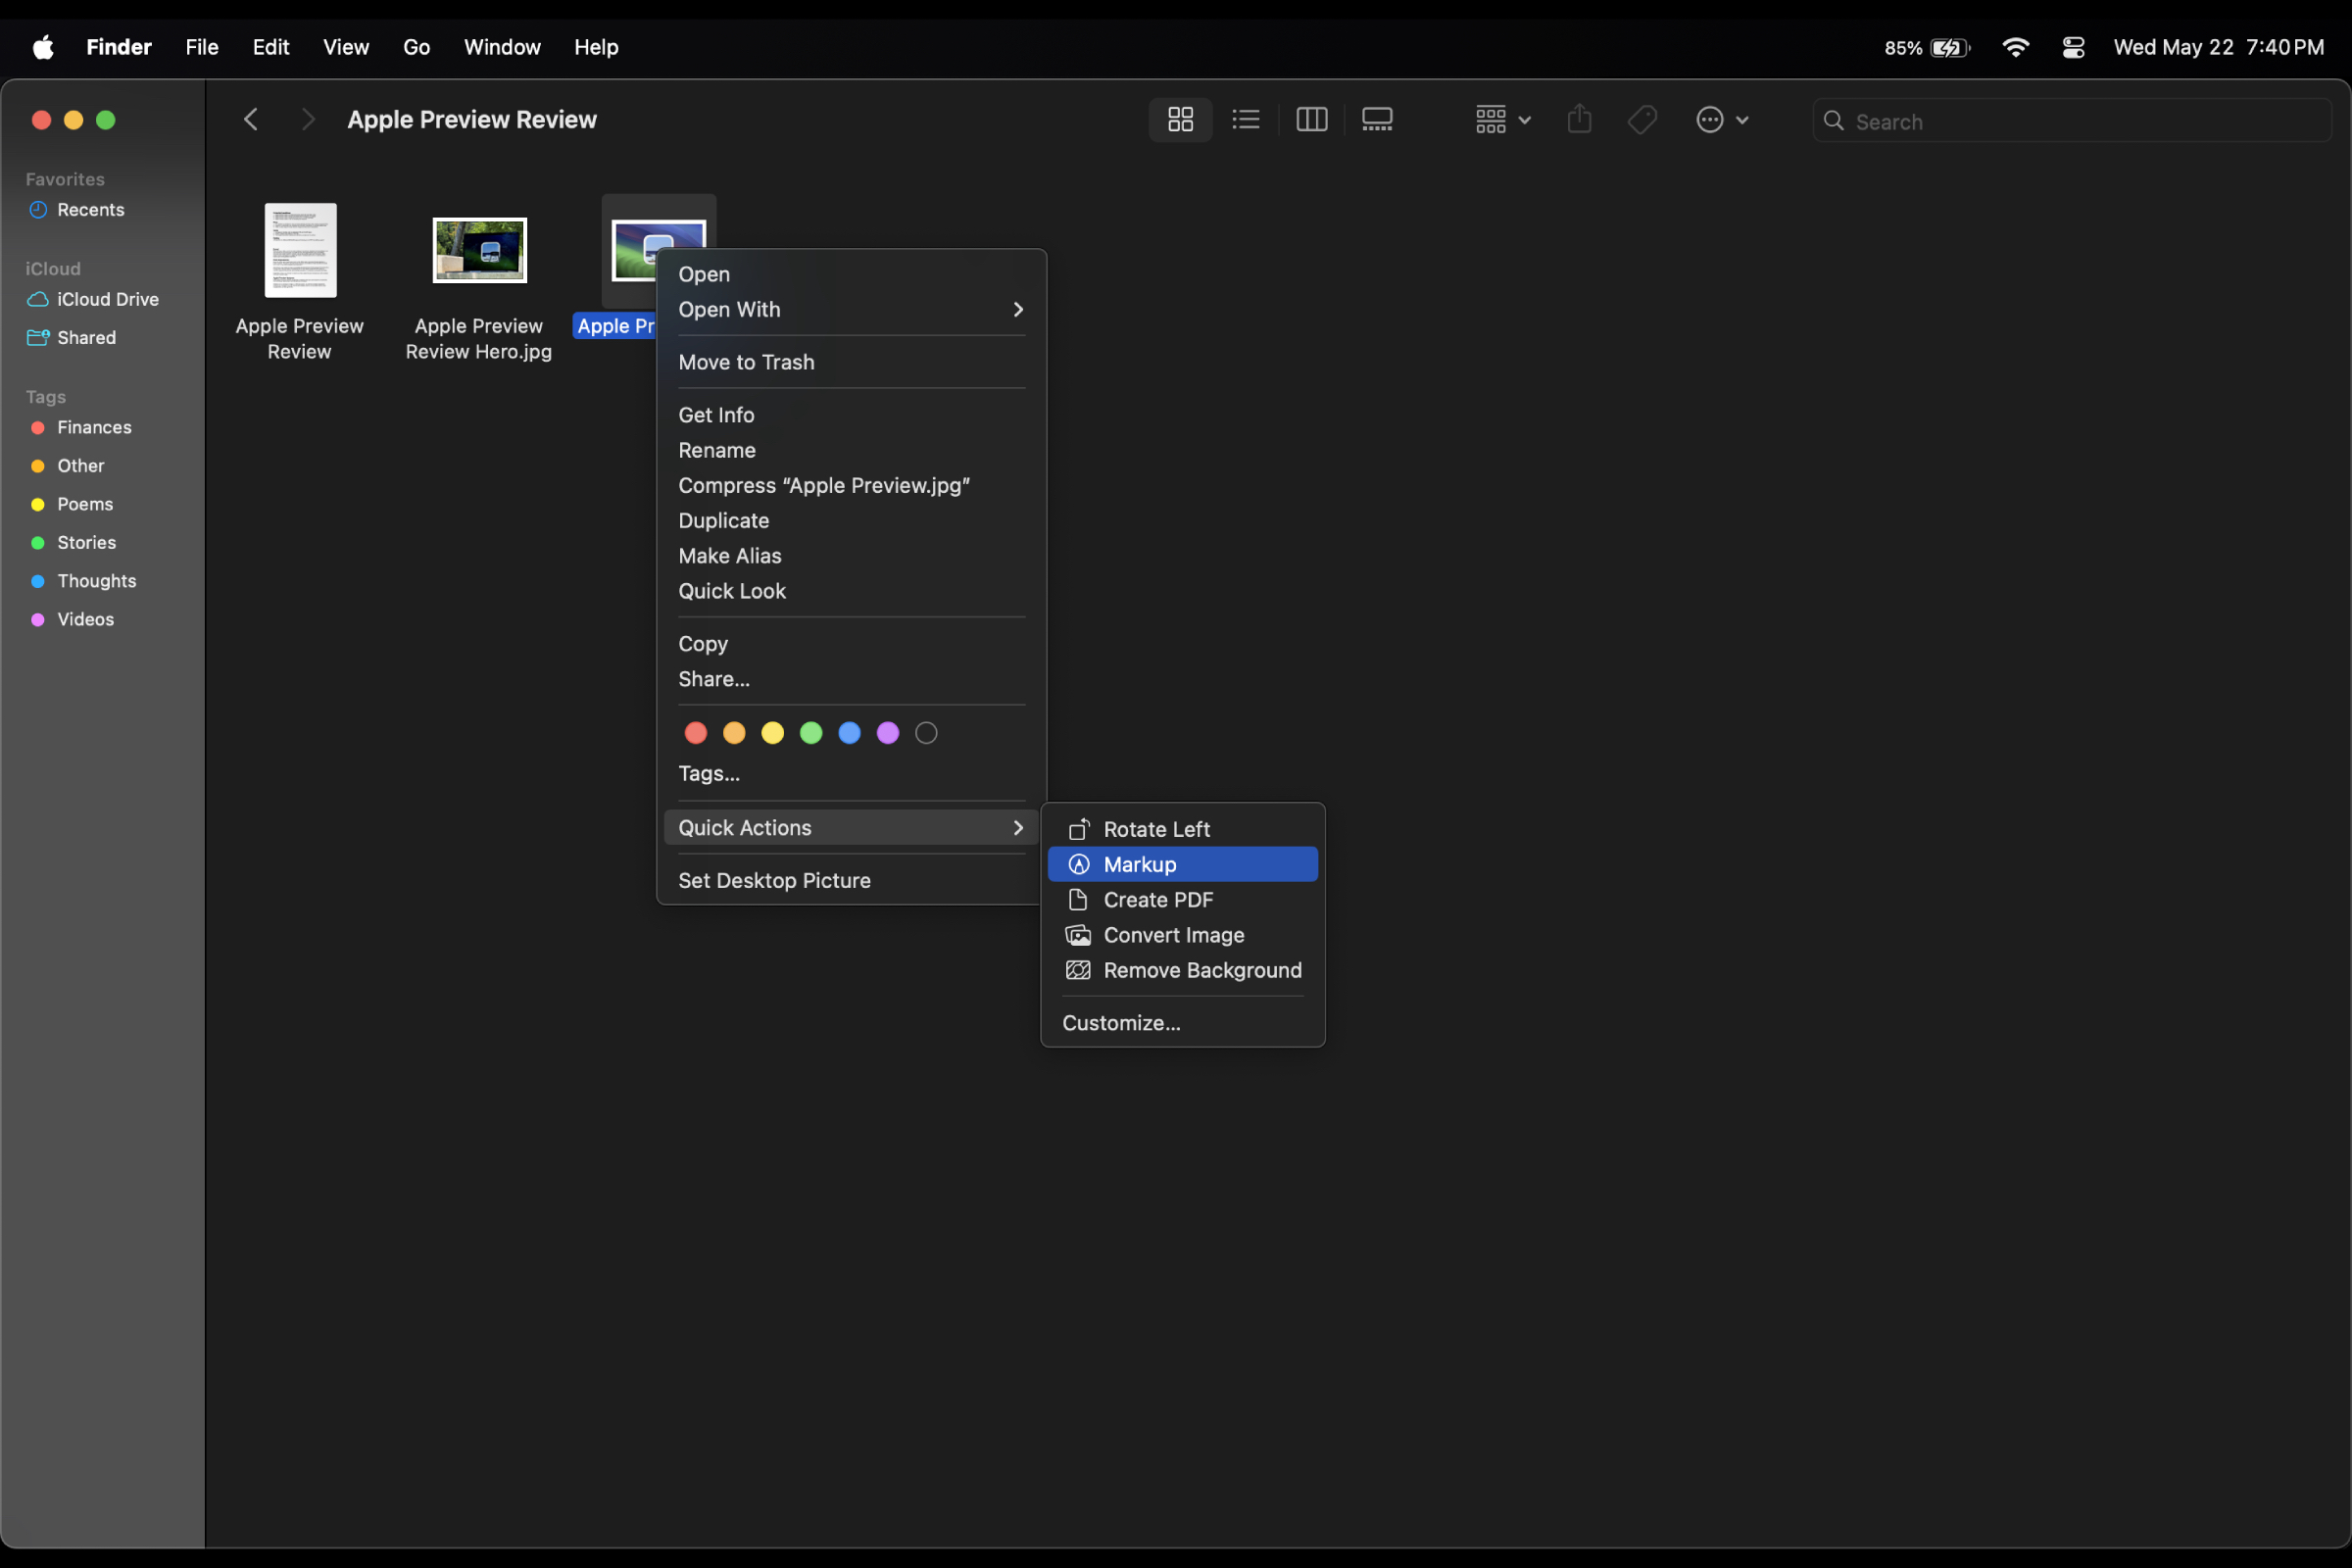This screenshot has width=2352, height=1568.
Task: Switch to icon view in the toolbar
Action: (1180, 119)
